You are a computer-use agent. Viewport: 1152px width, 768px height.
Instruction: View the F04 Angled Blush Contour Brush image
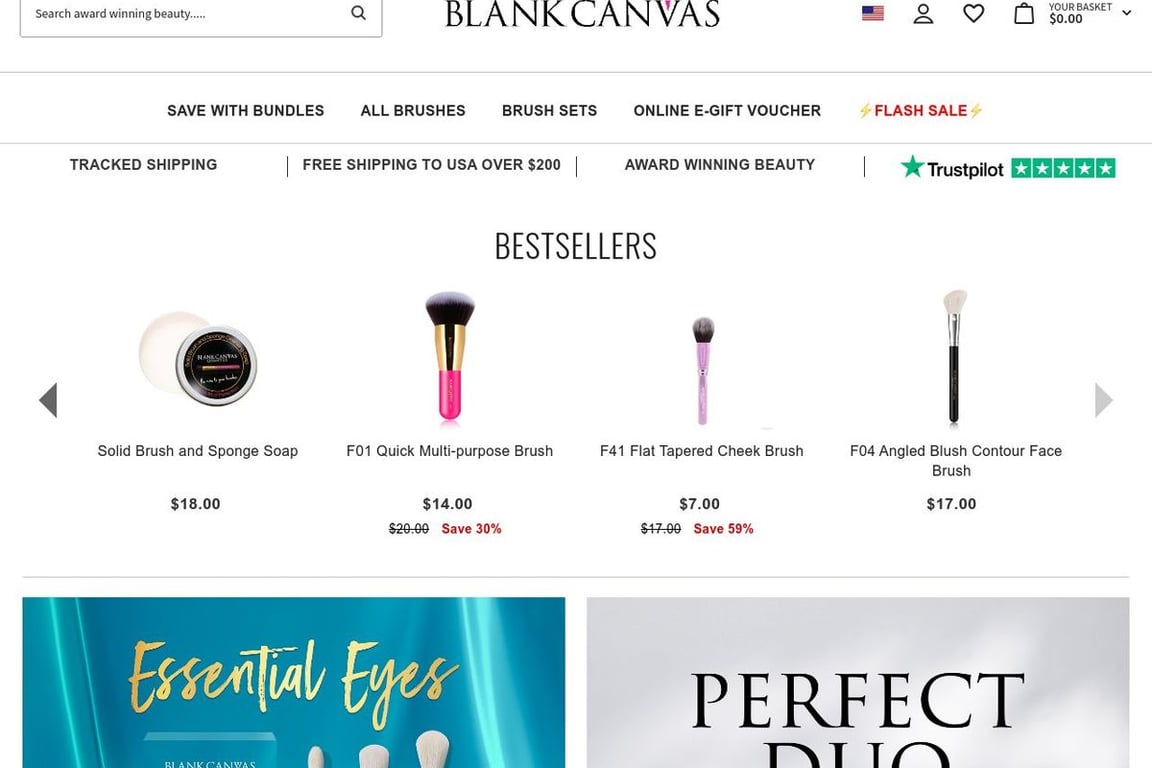954,358
